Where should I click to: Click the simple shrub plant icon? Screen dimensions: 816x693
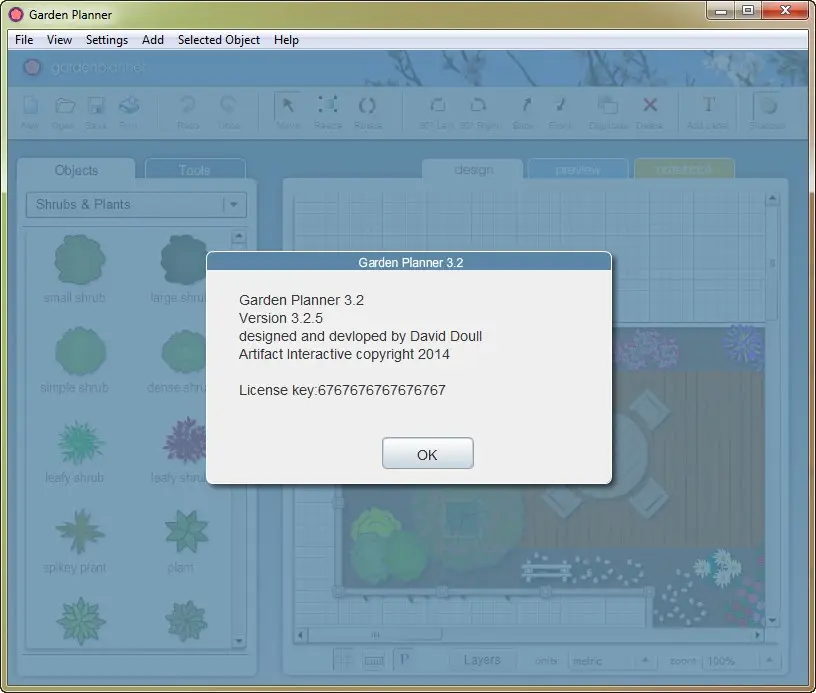coord(80,351)
